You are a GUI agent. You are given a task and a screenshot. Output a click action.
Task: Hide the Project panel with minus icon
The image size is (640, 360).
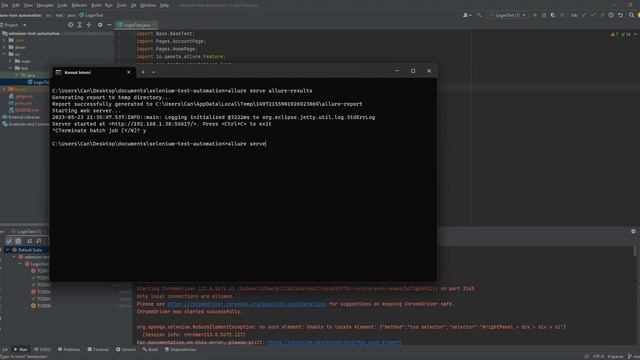109,25
